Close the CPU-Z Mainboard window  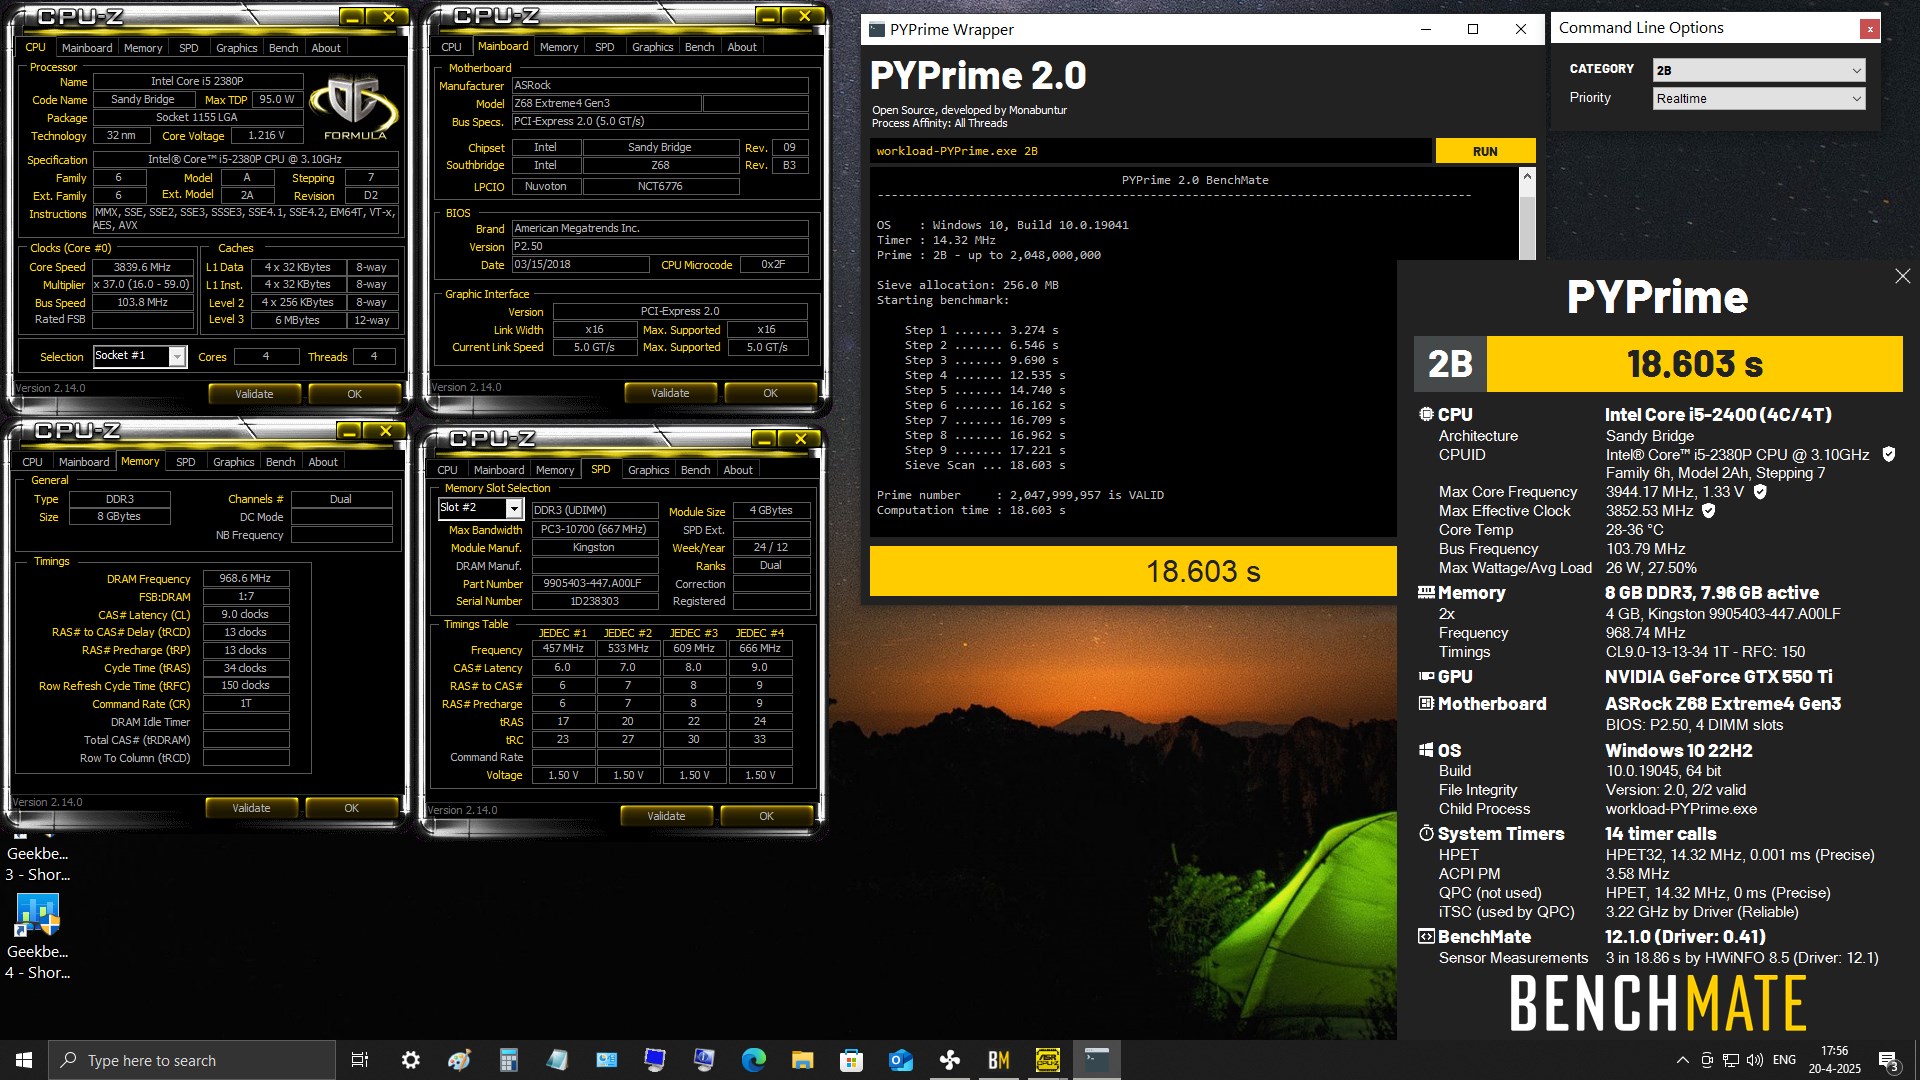pos(804,16)
